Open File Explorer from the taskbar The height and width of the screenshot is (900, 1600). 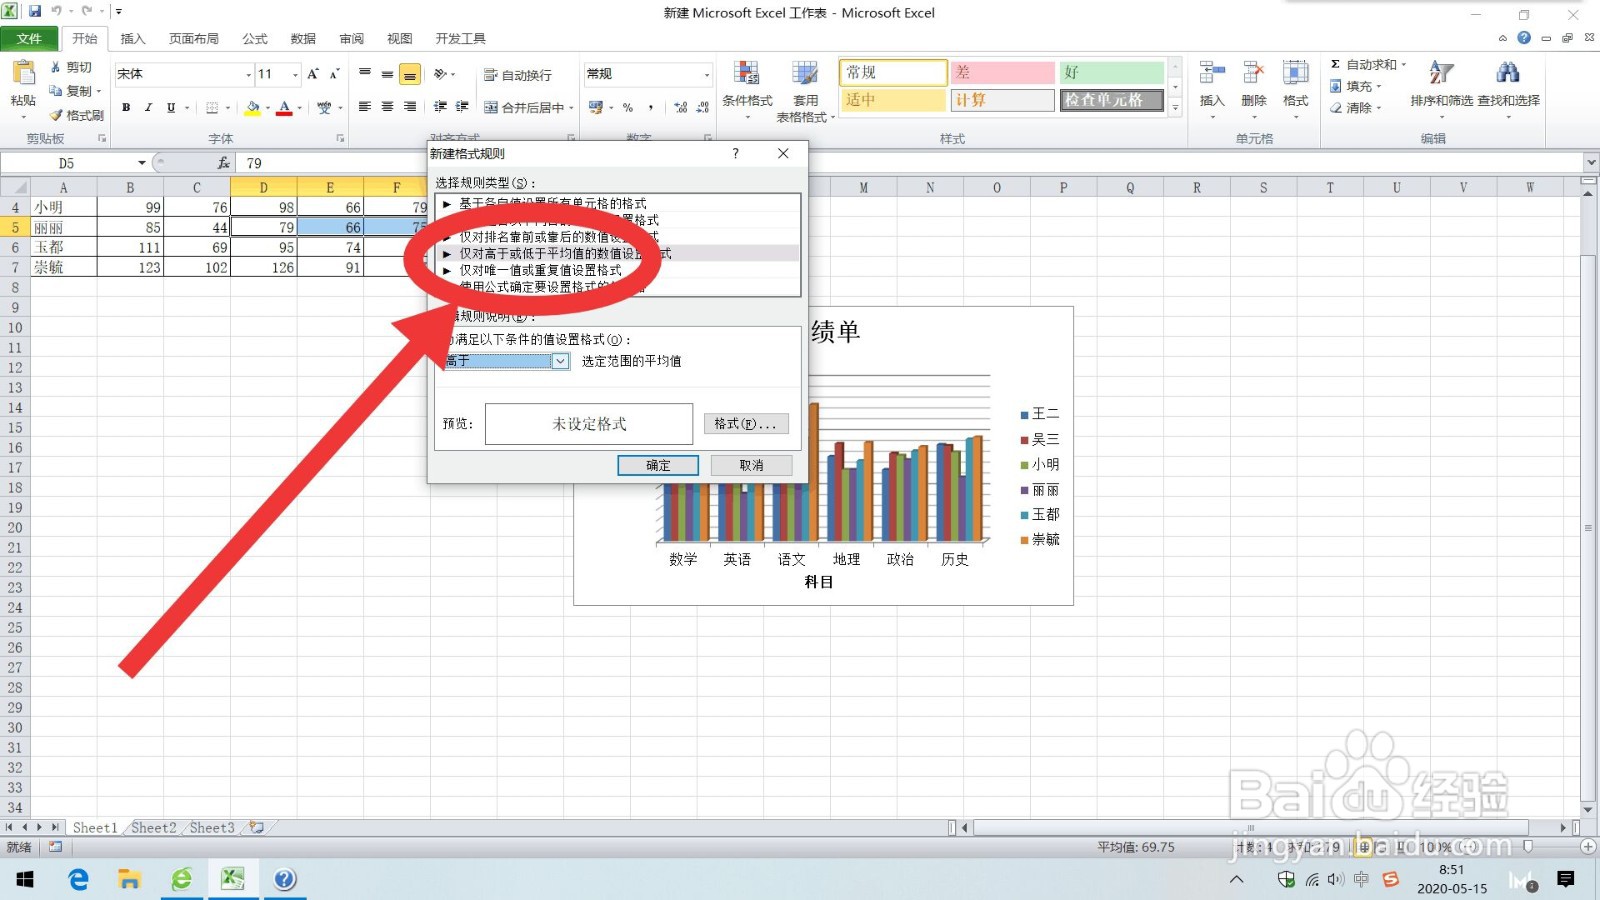pos(129,879)
